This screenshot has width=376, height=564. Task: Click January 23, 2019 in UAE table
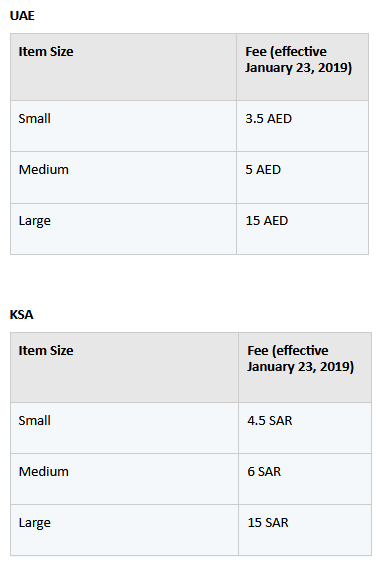click(x=299, y=68)
